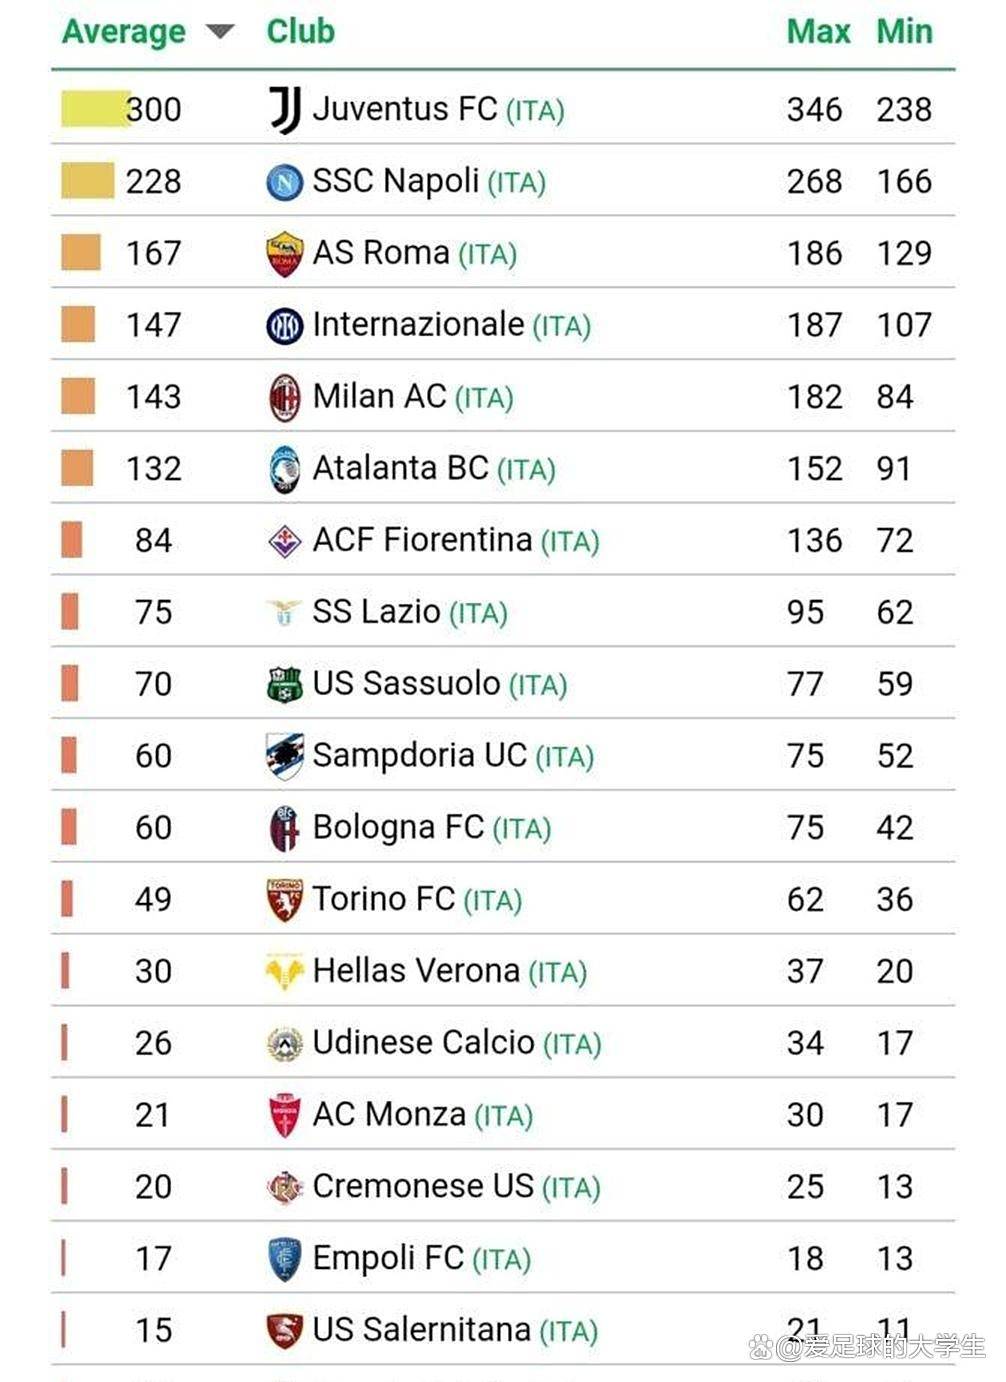Click the AS Roma crest icon
This screenshot has height=1382, width=1006.
[285, 254]
